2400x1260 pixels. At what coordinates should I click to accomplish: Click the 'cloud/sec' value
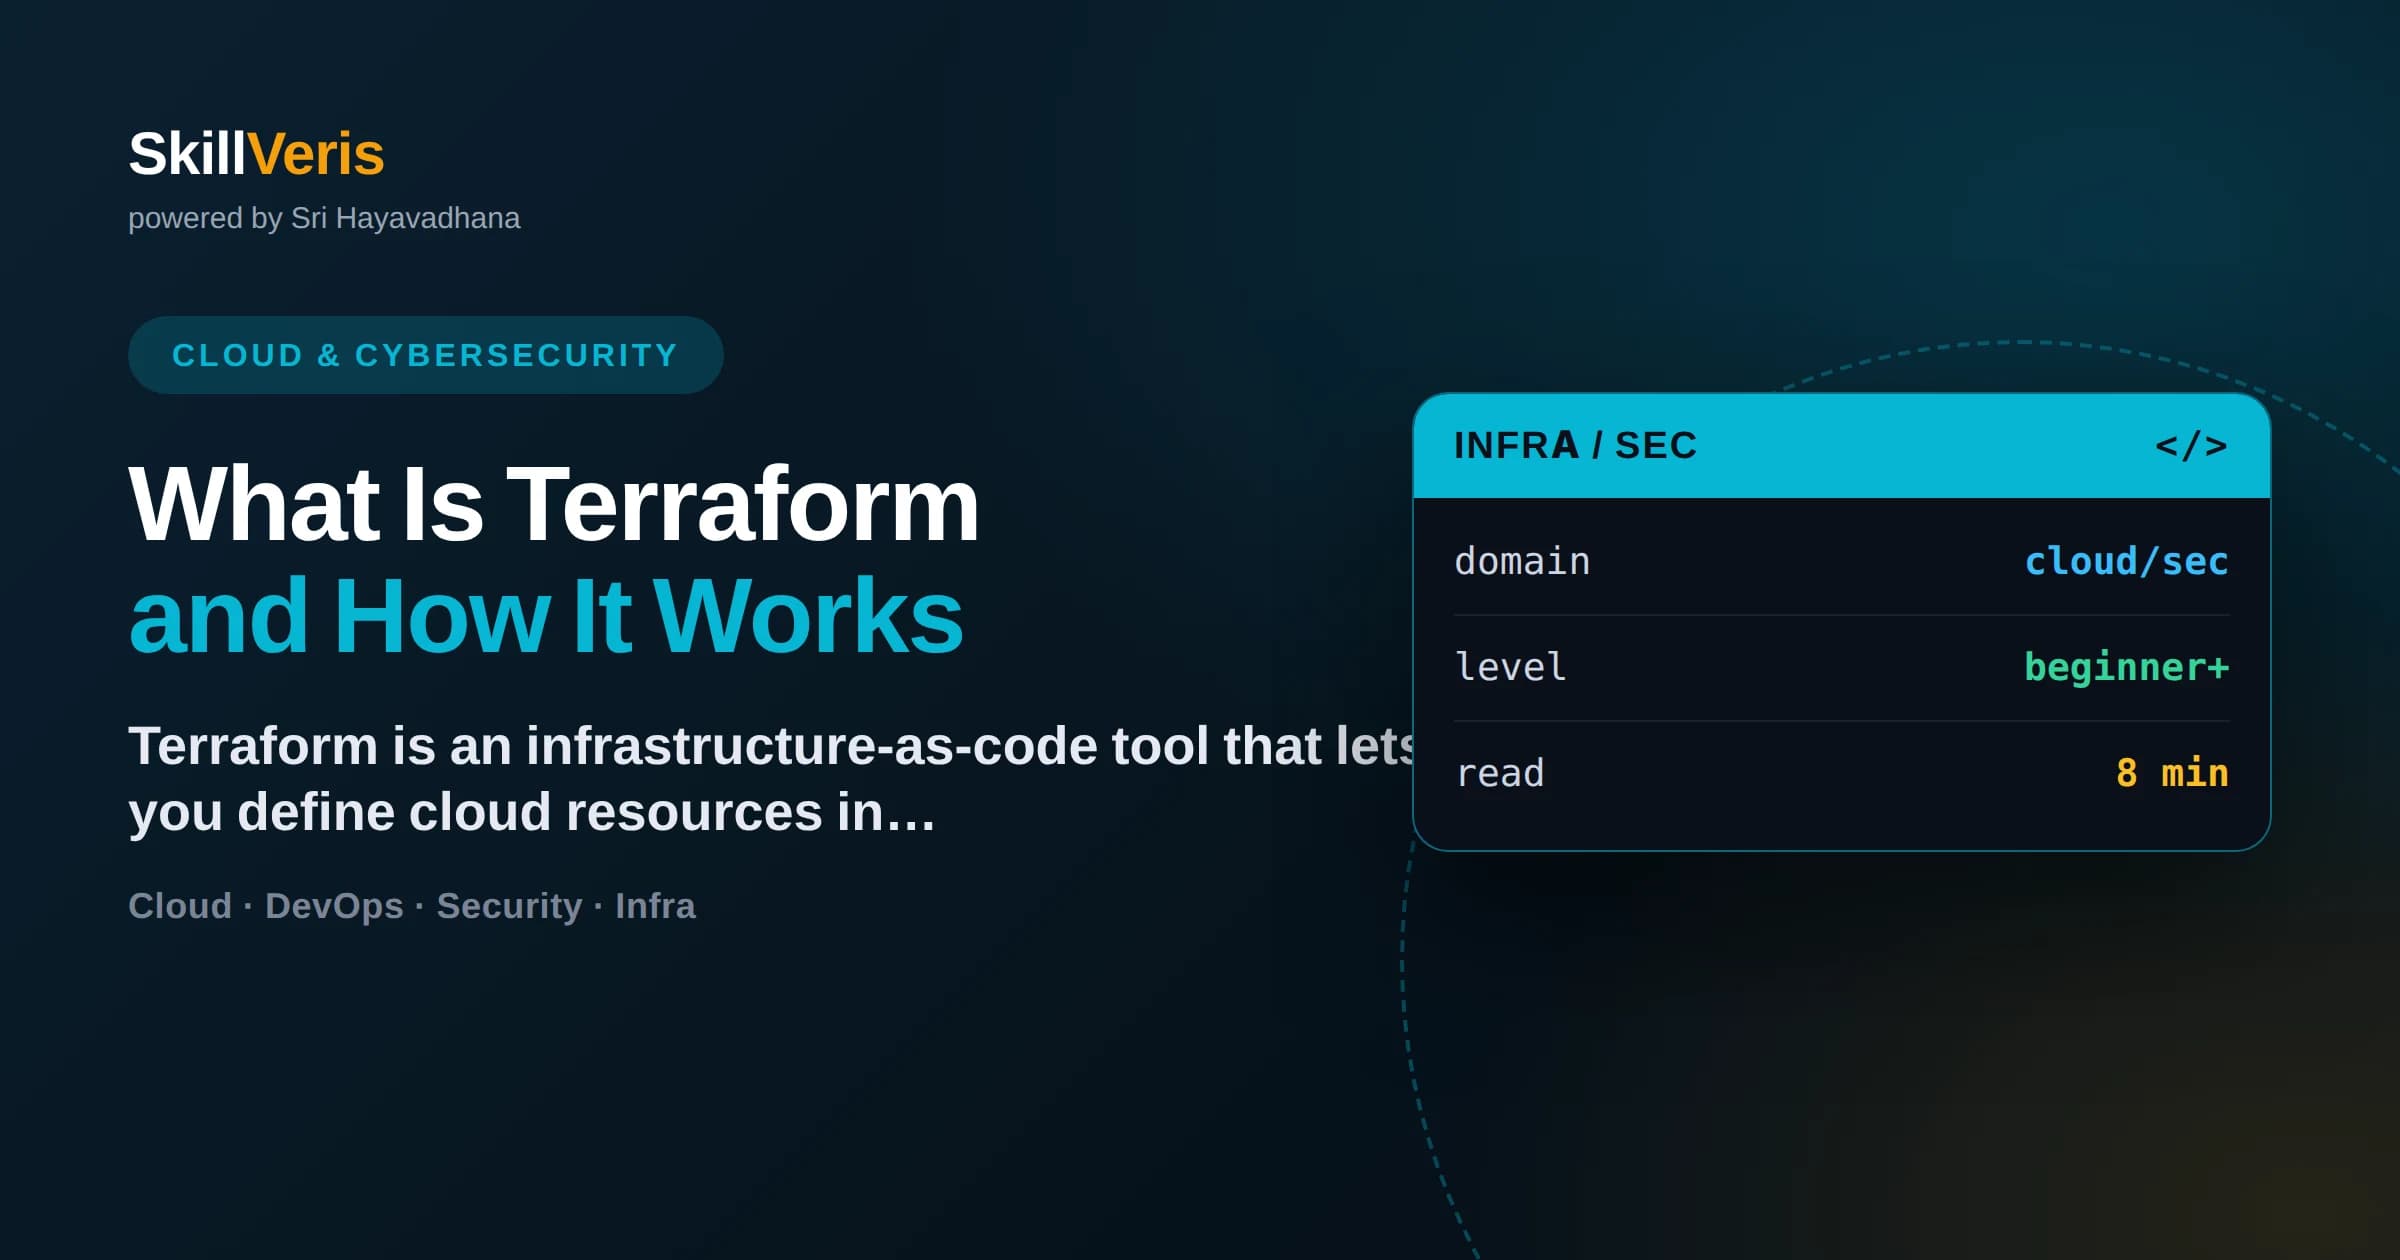[2127, 561]
